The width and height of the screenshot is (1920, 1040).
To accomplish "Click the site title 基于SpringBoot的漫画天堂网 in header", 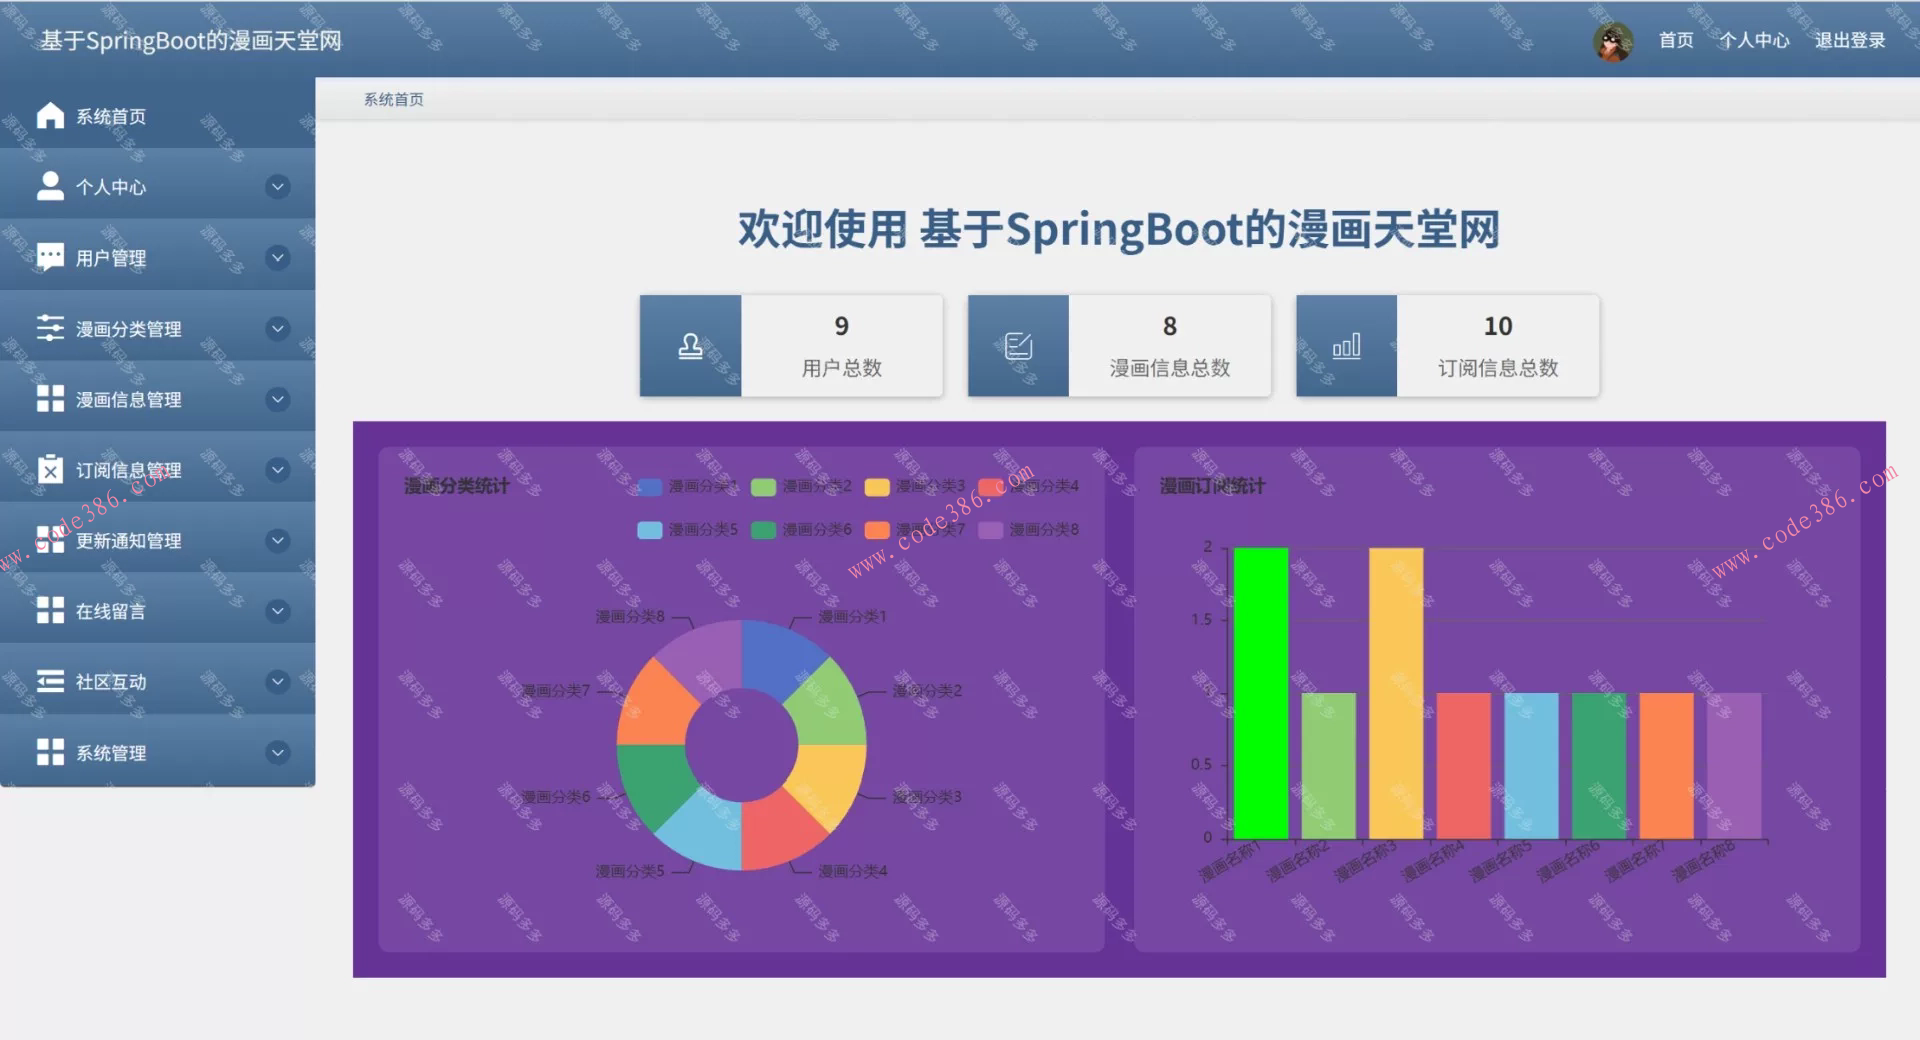I will [191, 40].
